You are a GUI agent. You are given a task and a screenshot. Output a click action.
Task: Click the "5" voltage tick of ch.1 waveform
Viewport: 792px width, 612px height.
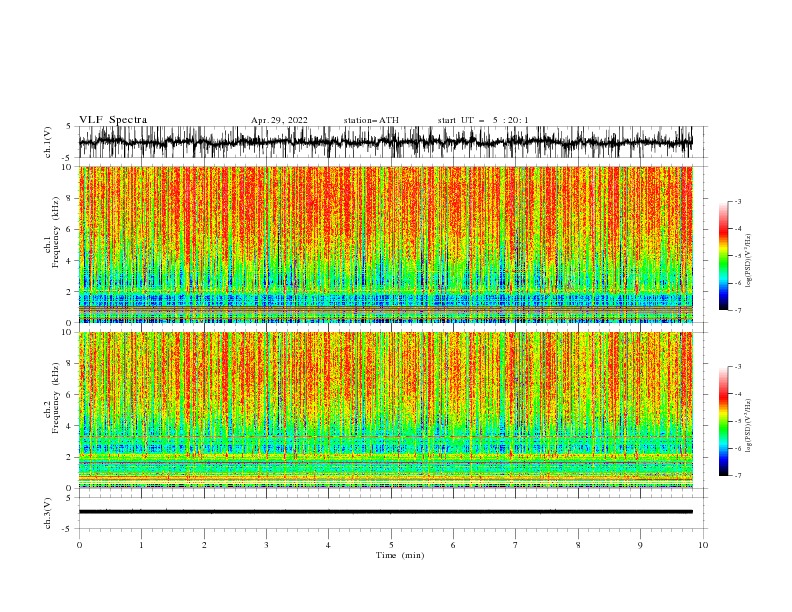tap(69, 127)
